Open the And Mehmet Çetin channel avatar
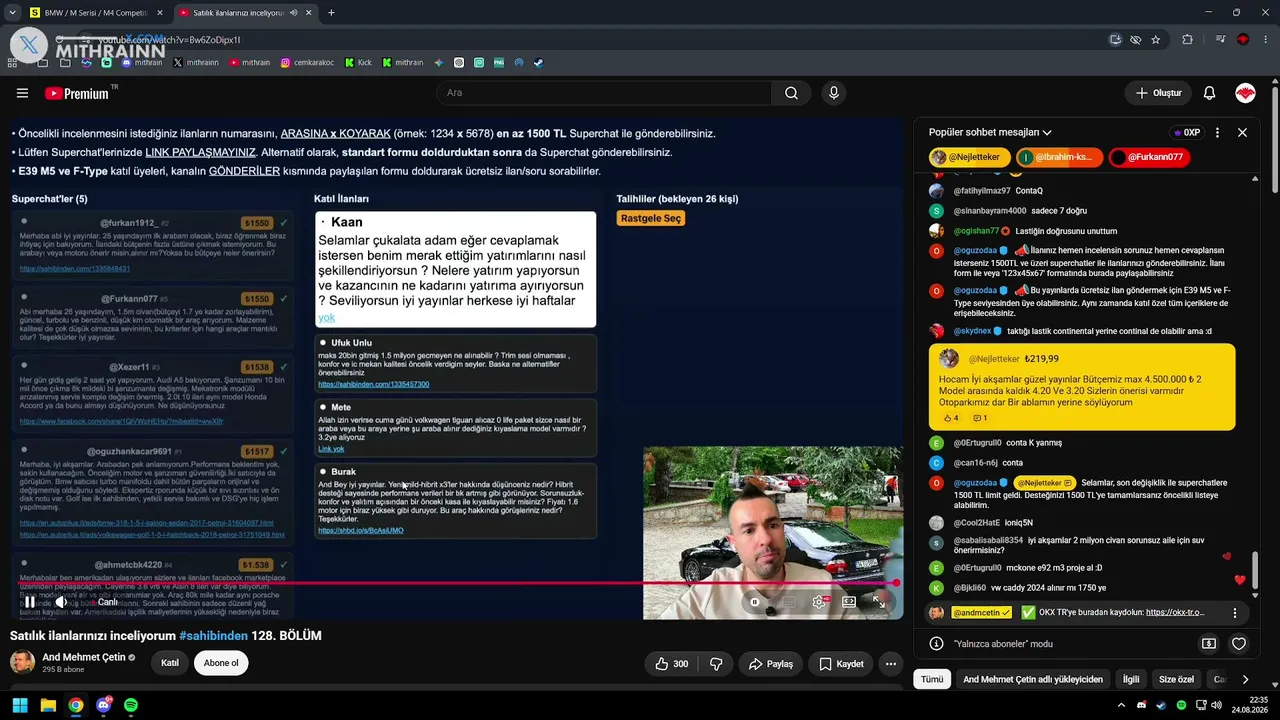Image resolution: width=1280 pixels, height=720 pixels. click(x=22, y=662)
